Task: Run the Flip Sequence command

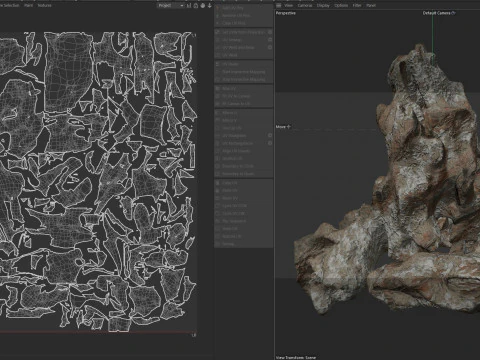Action: click(x=243, y=221)
